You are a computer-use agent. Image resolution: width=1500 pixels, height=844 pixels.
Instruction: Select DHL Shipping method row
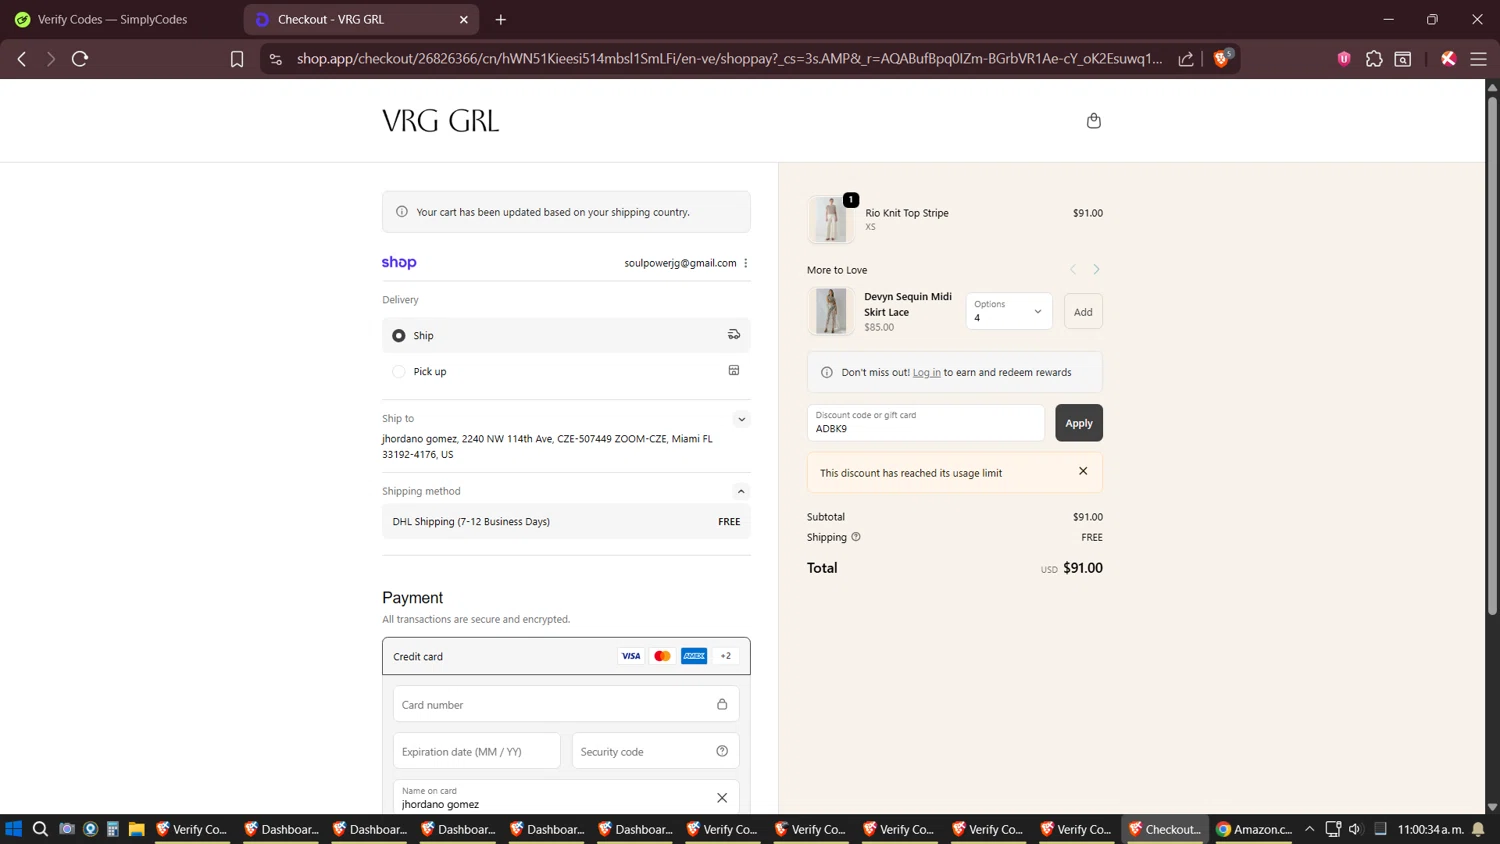click(x=566, y=521)
